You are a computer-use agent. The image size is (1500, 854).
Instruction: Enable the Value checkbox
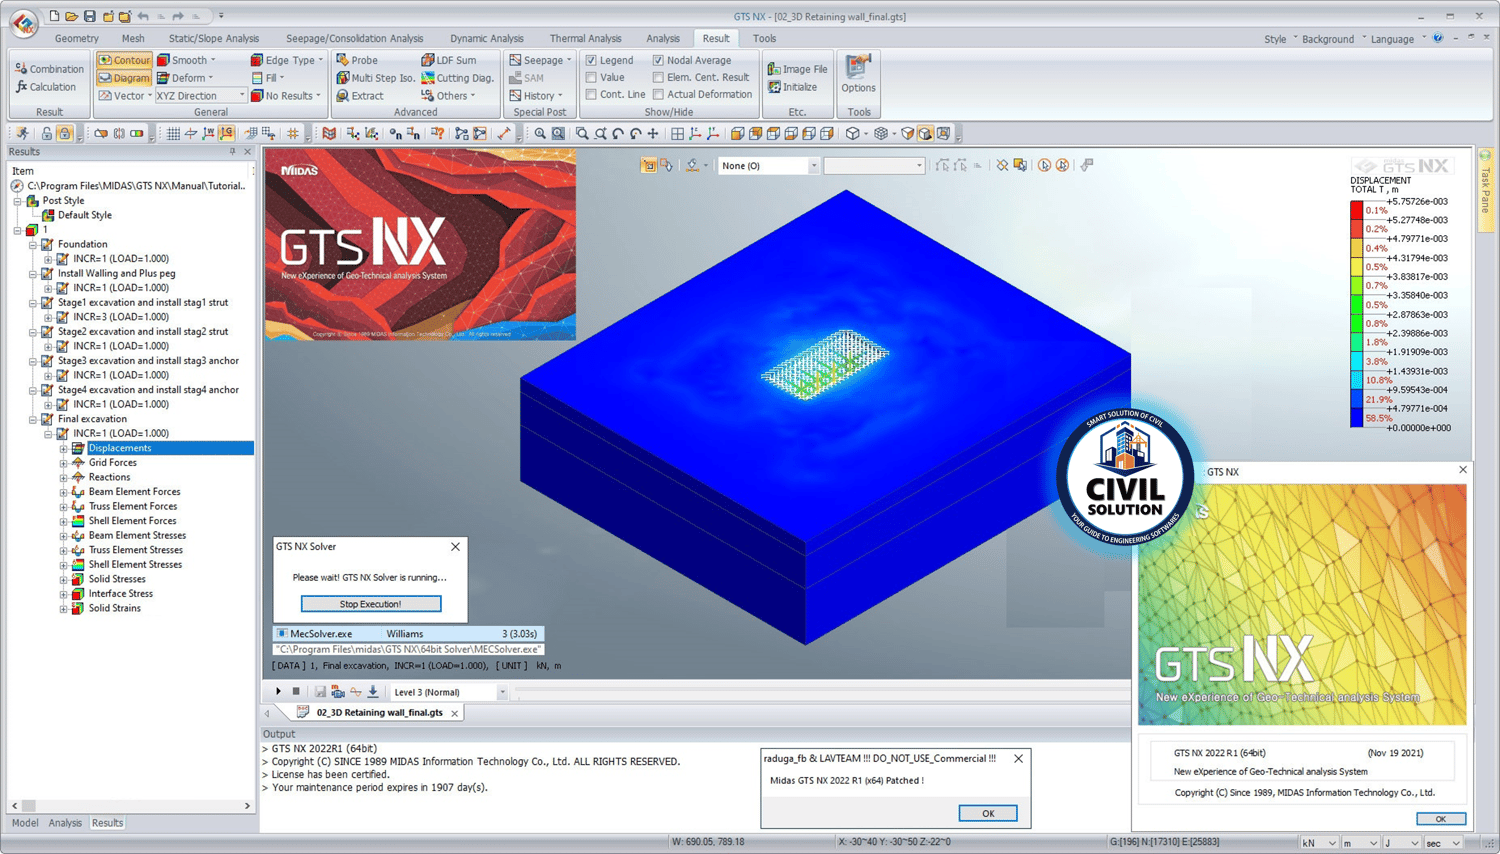coord(591,77)
